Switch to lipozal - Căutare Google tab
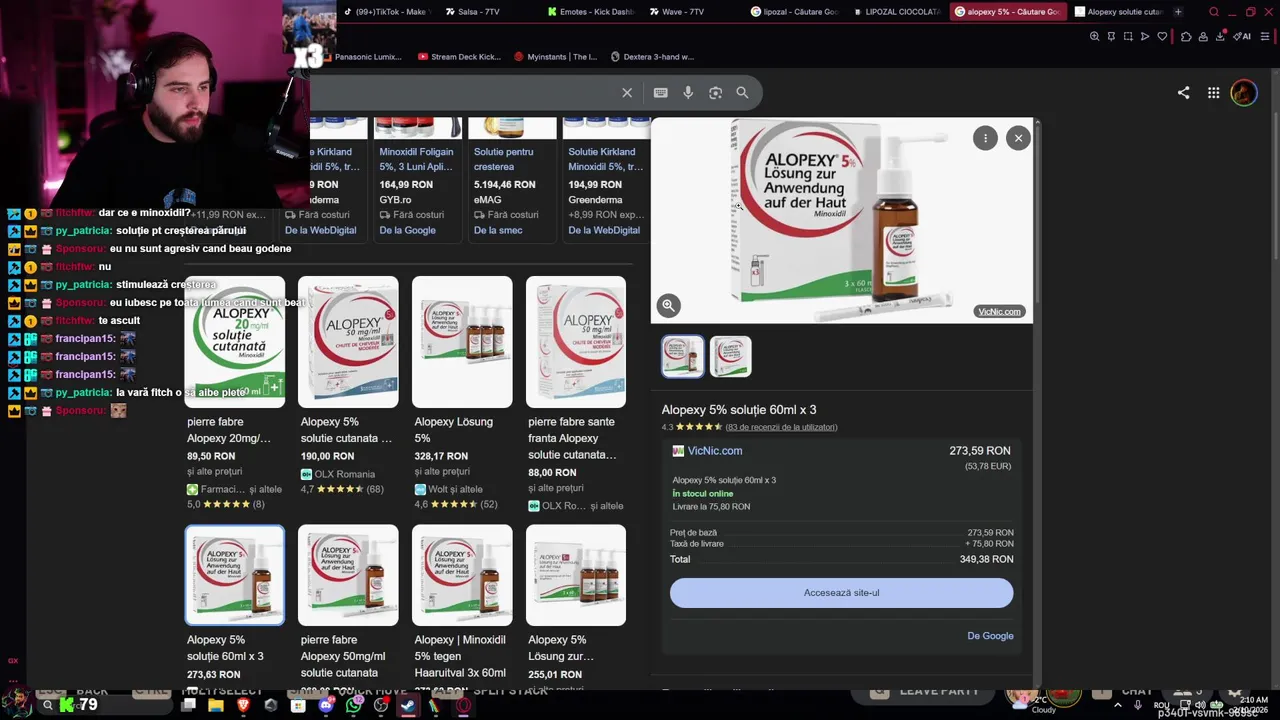The image size is (1280, 720). (x=795, y=12)
